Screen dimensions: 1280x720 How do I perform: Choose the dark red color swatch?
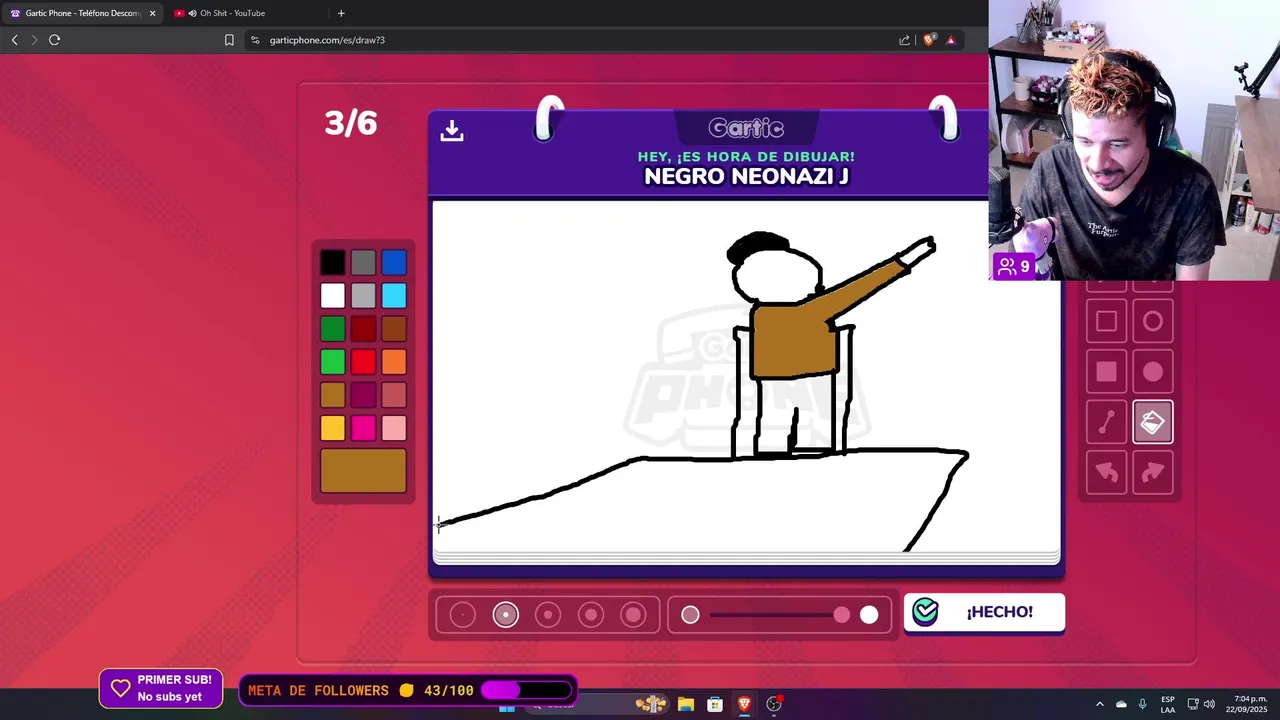click(x=363, y=329)
